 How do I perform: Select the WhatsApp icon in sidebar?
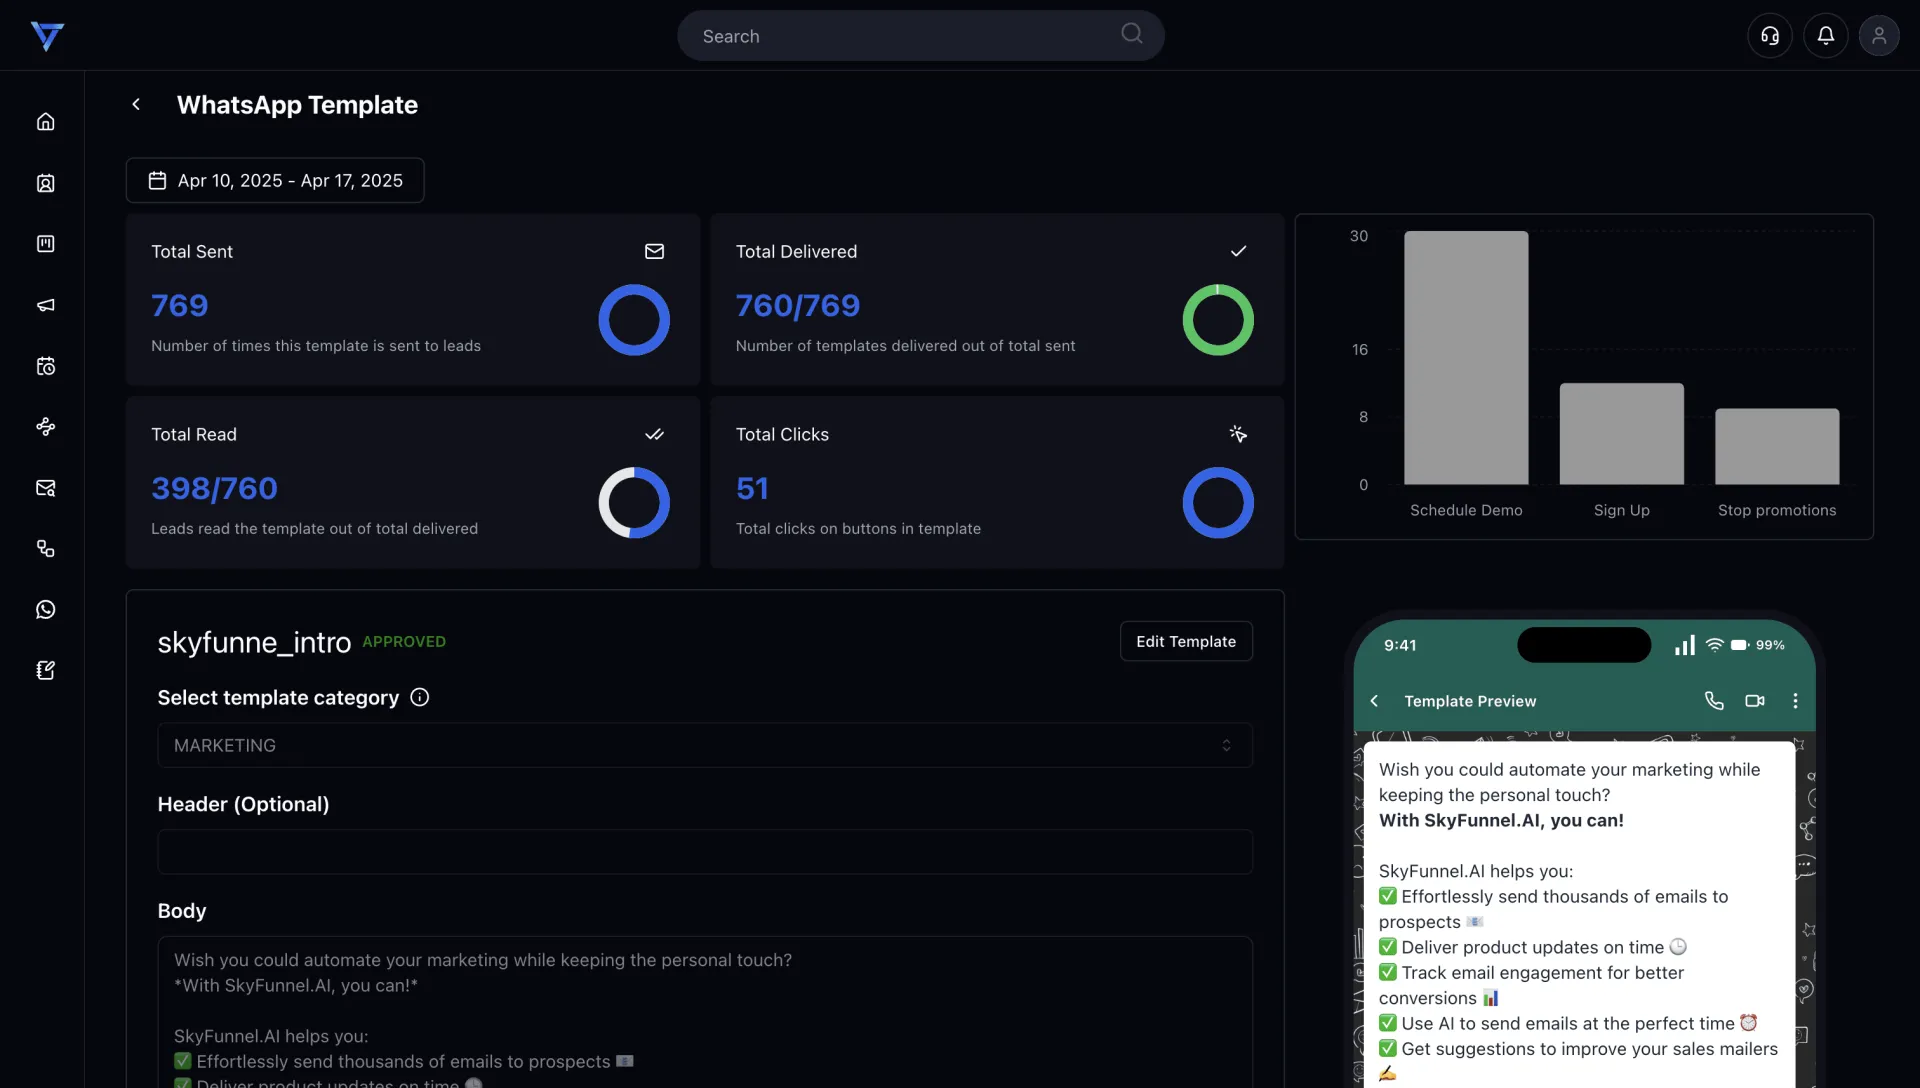pos(46,610)
